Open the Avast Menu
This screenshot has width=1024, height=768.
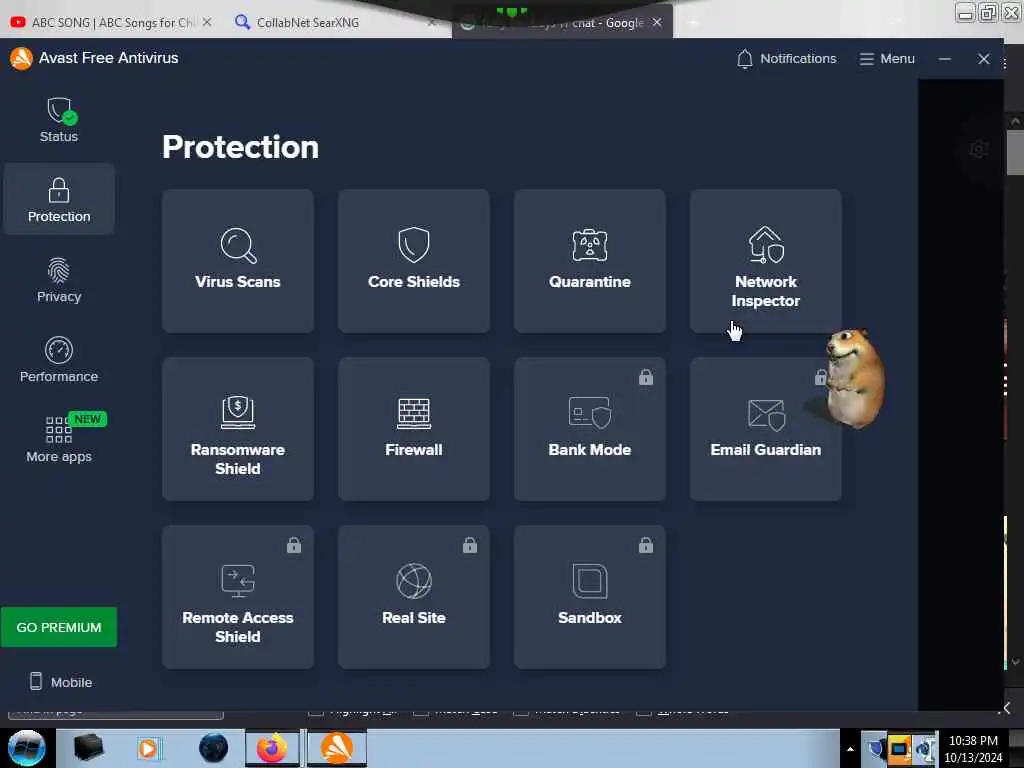coord(887,59)
